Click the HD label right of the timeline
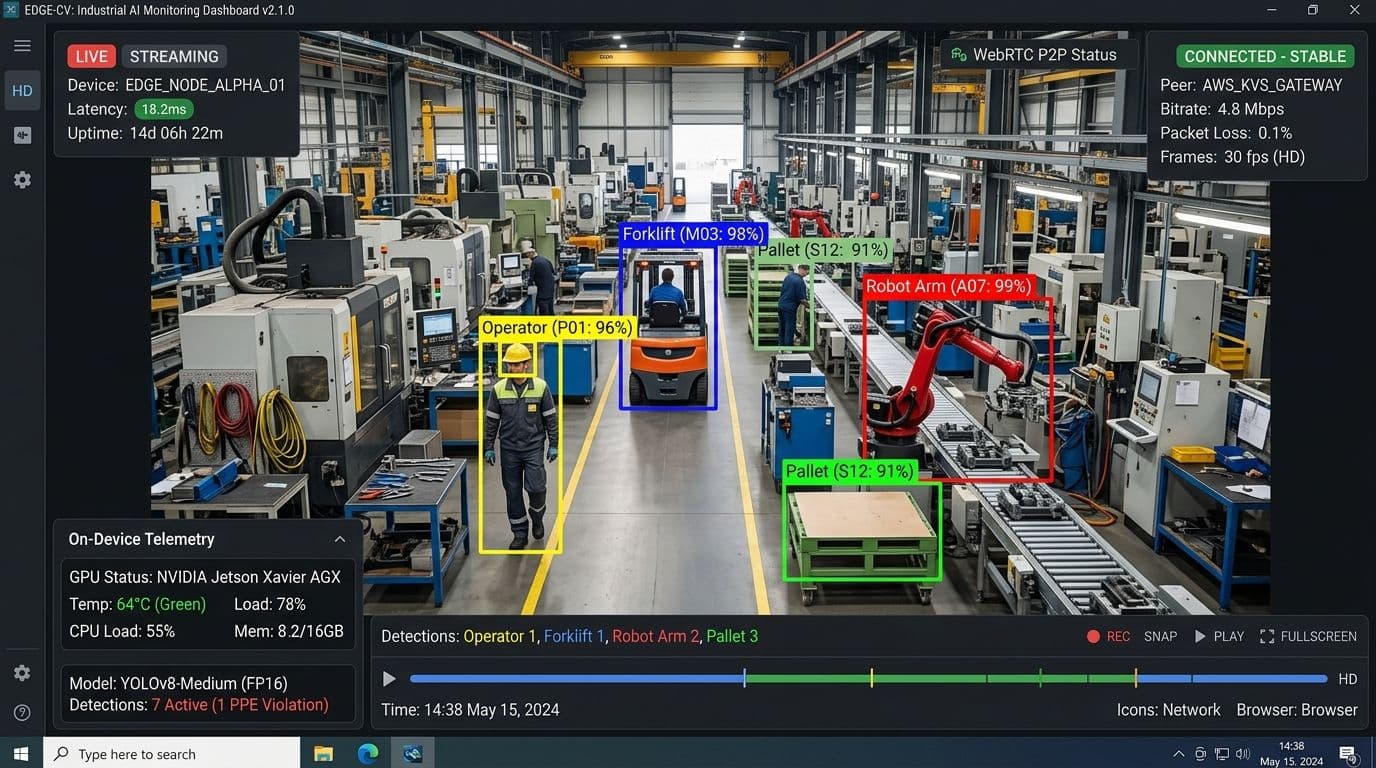Viewport: 1376px width, 768px height. point(1348,679)
